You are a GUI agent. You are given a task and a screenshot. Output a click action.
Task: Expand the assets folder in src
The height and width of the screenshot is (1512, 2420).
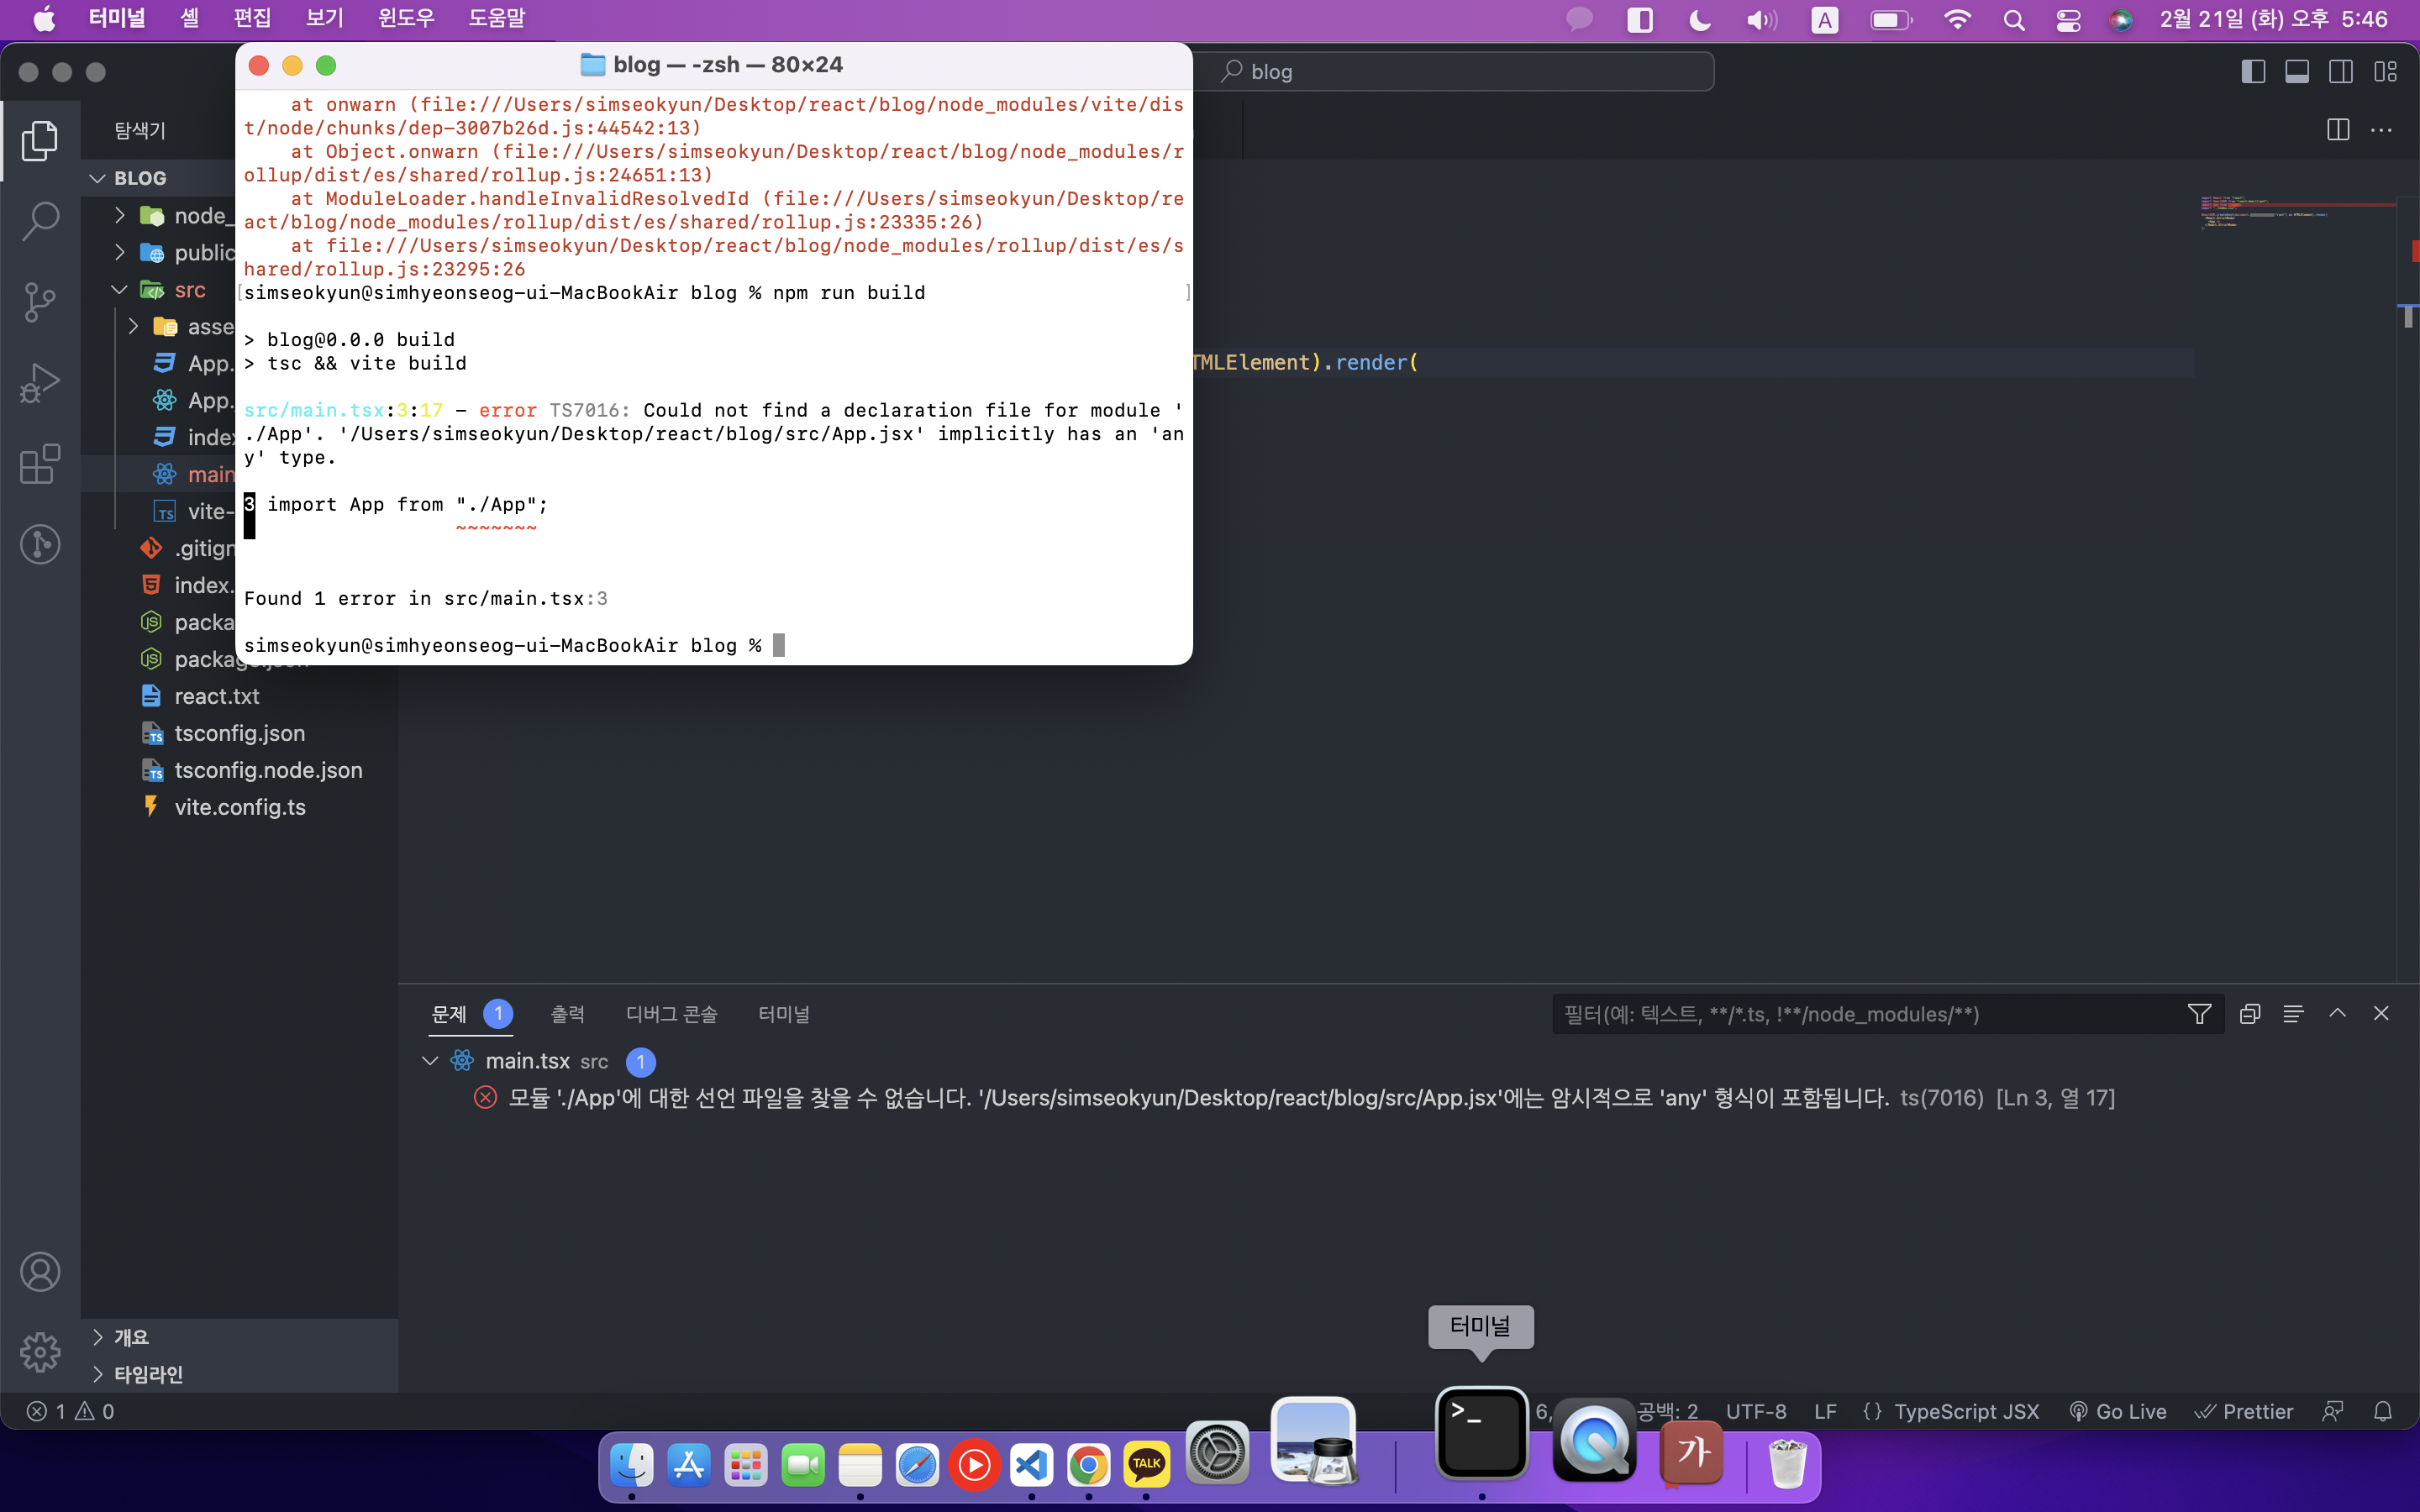134,326
